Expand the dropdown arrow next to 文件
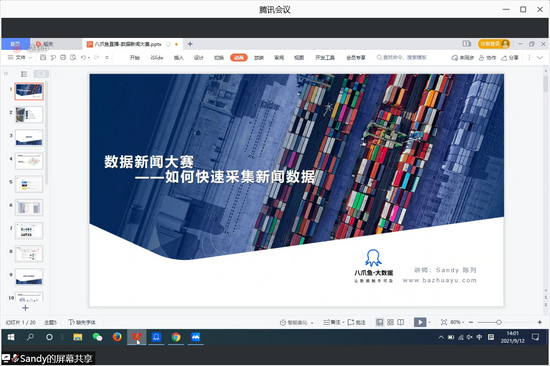 pyautogui.click(x=31, y=58)
